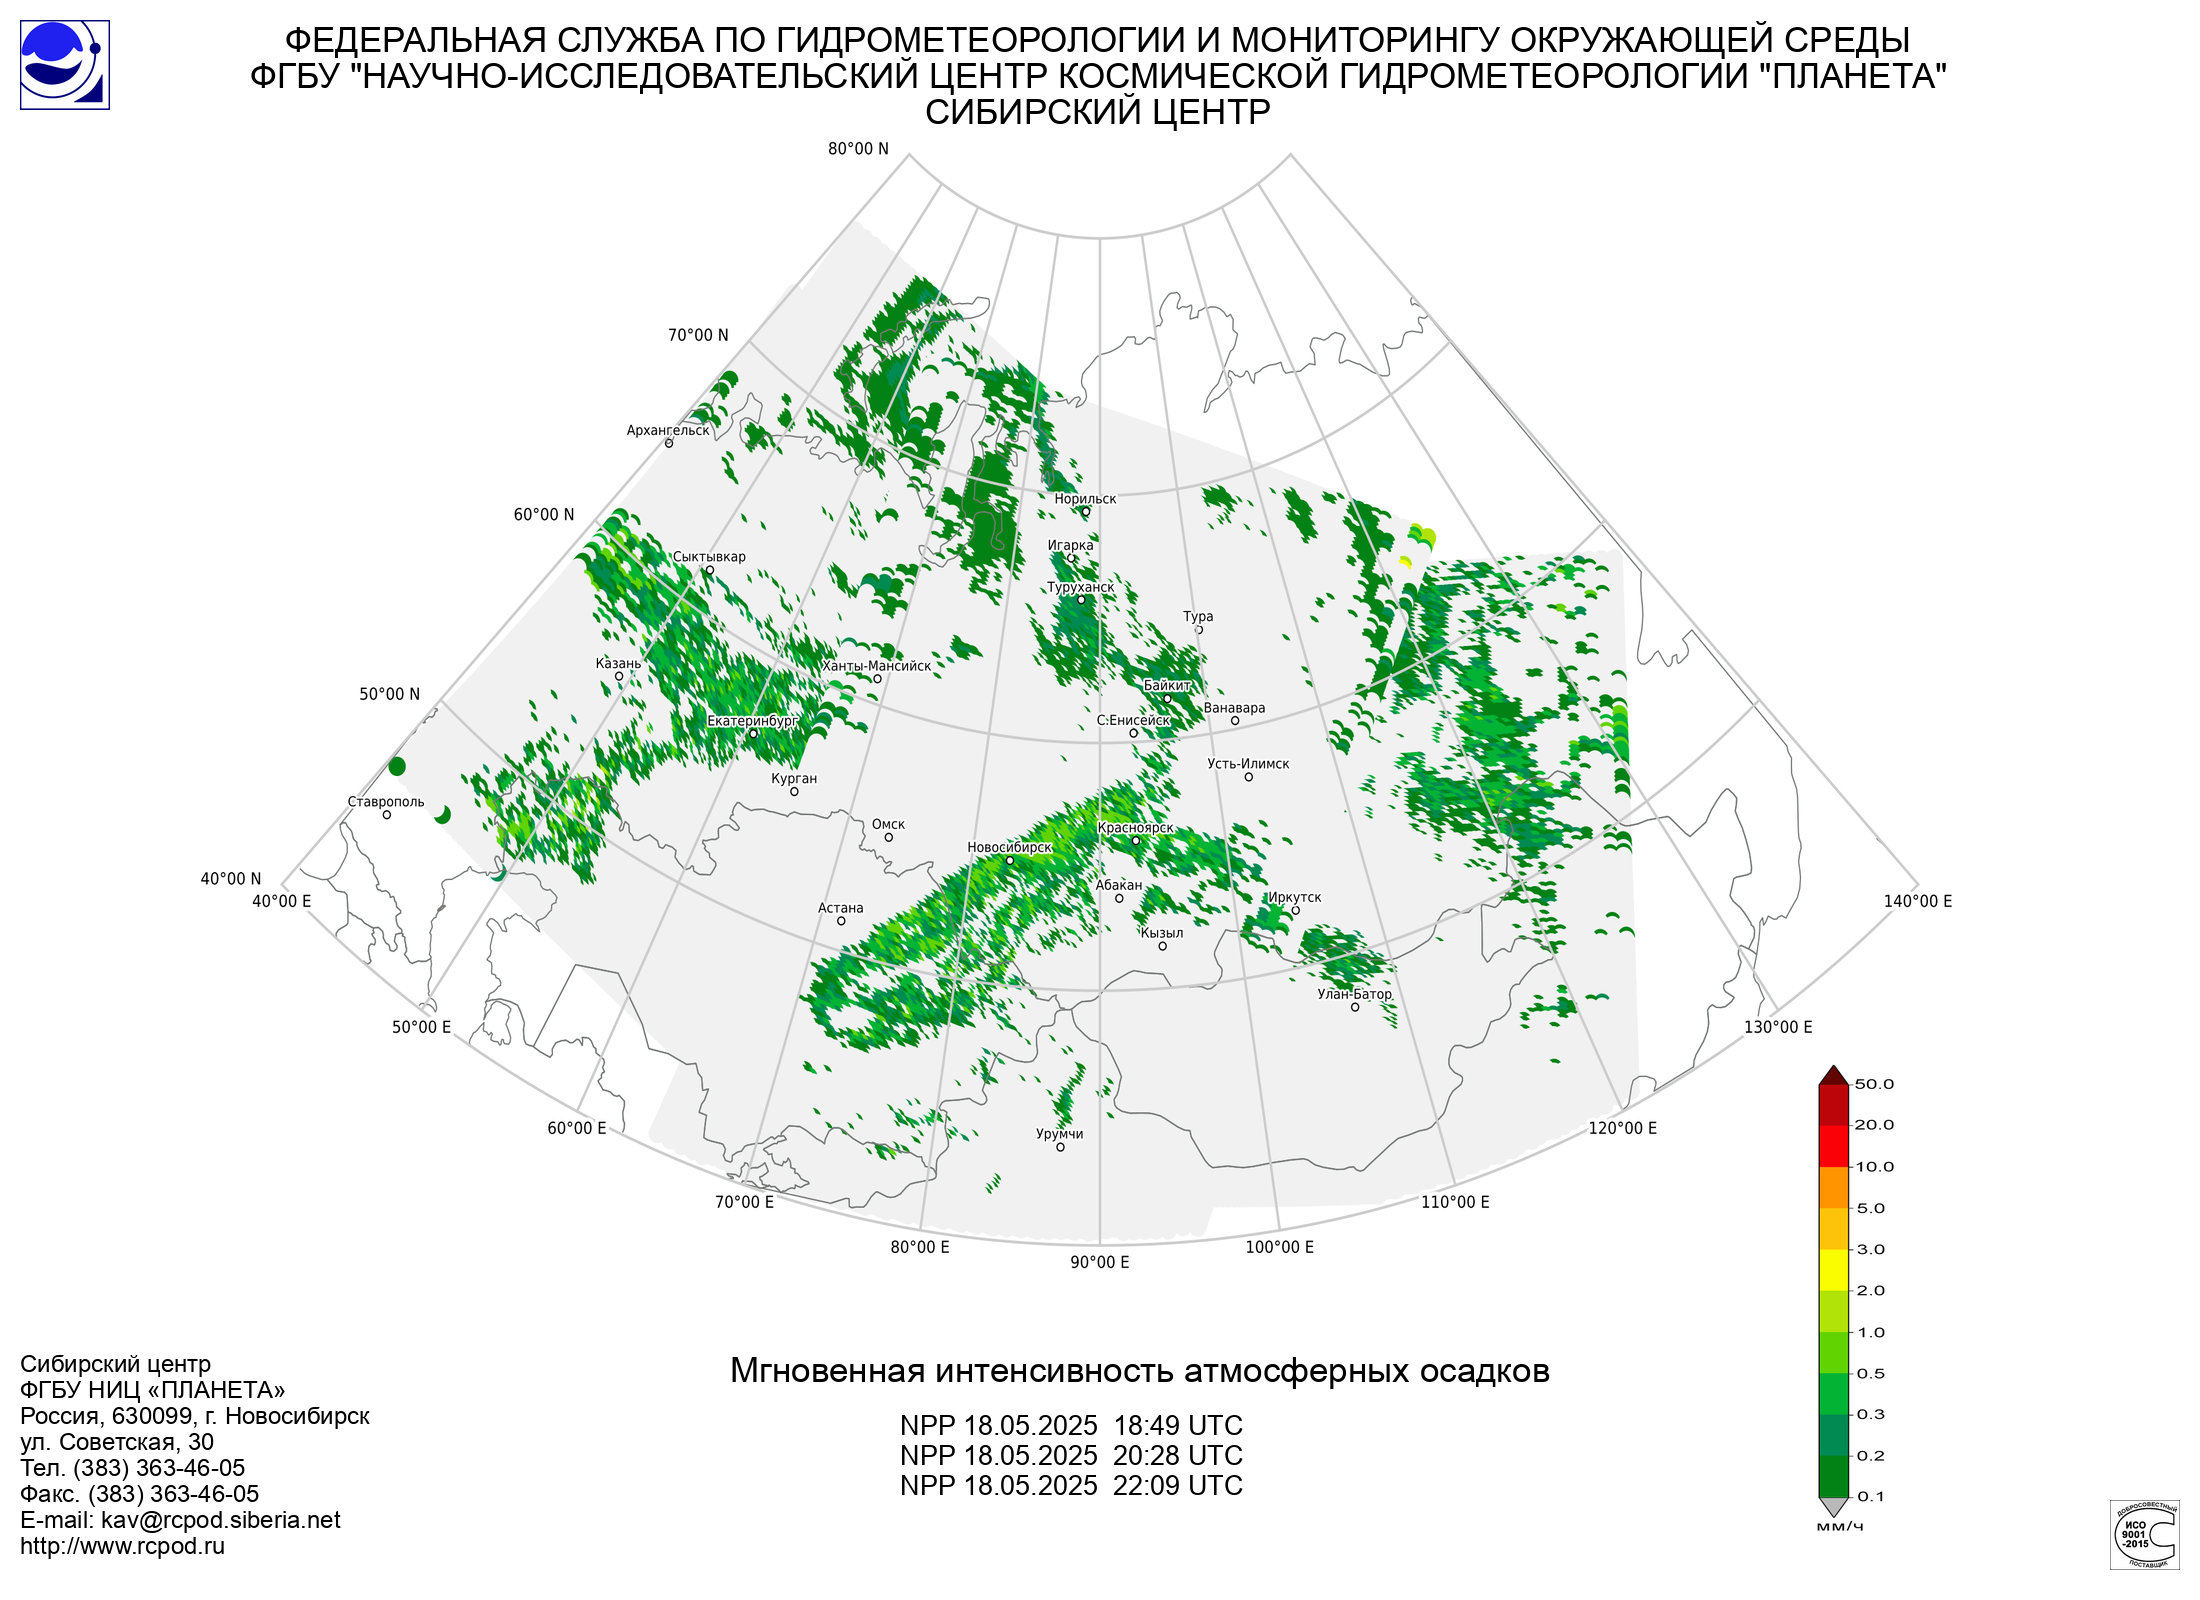The height and width of the screenshot is (1600, 2200).
Task: Select the Екатеринбург city label
Action: 753,720
